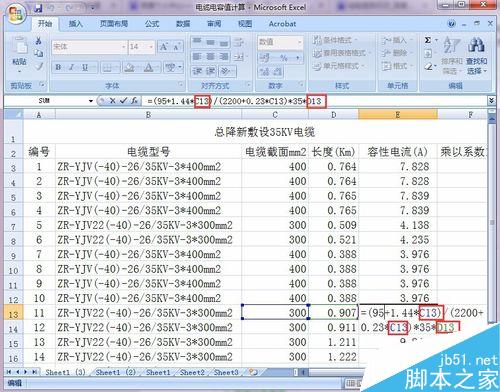Expand the formula bar with chevron
The image size is (500, 392).
click(491, 100)
